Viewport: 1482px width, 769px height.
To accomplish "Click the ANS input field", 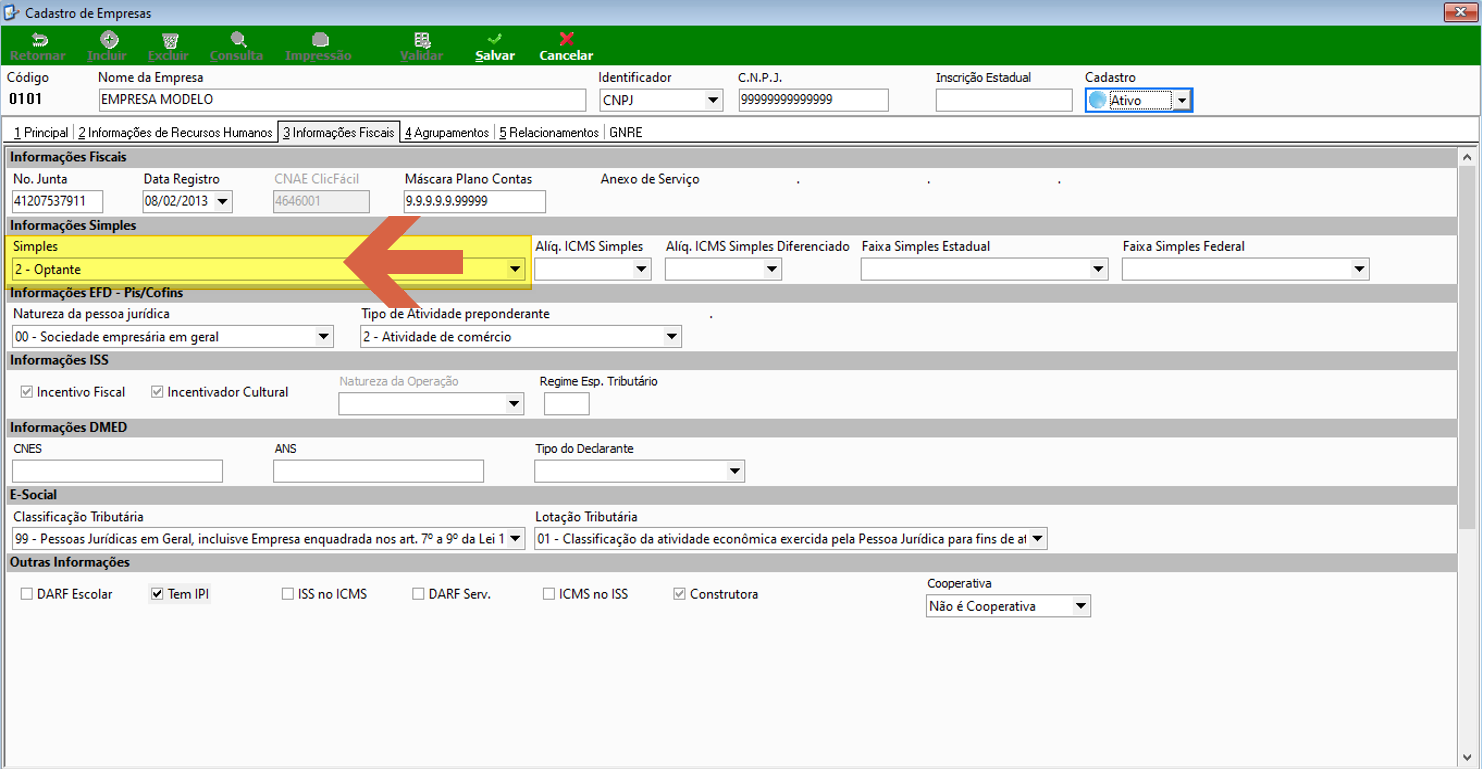I will point(379,471).
